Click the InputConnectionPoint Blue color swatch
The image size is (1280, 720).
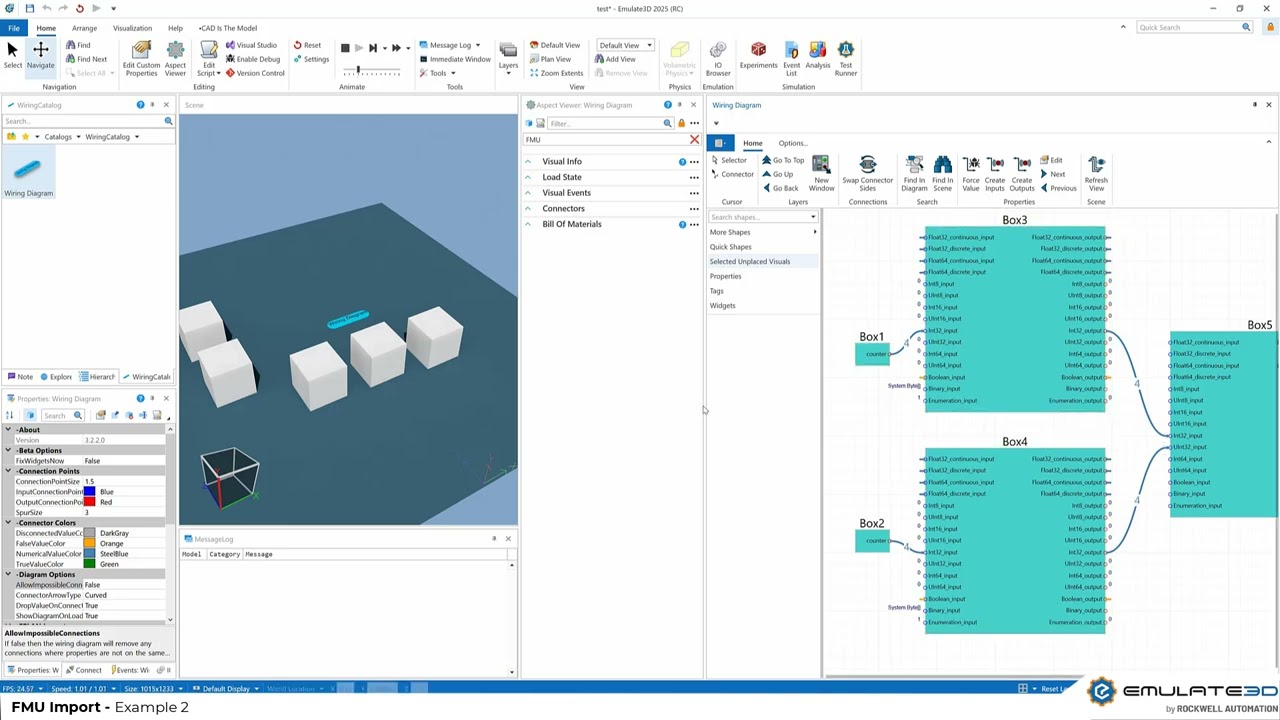[90, 492]
